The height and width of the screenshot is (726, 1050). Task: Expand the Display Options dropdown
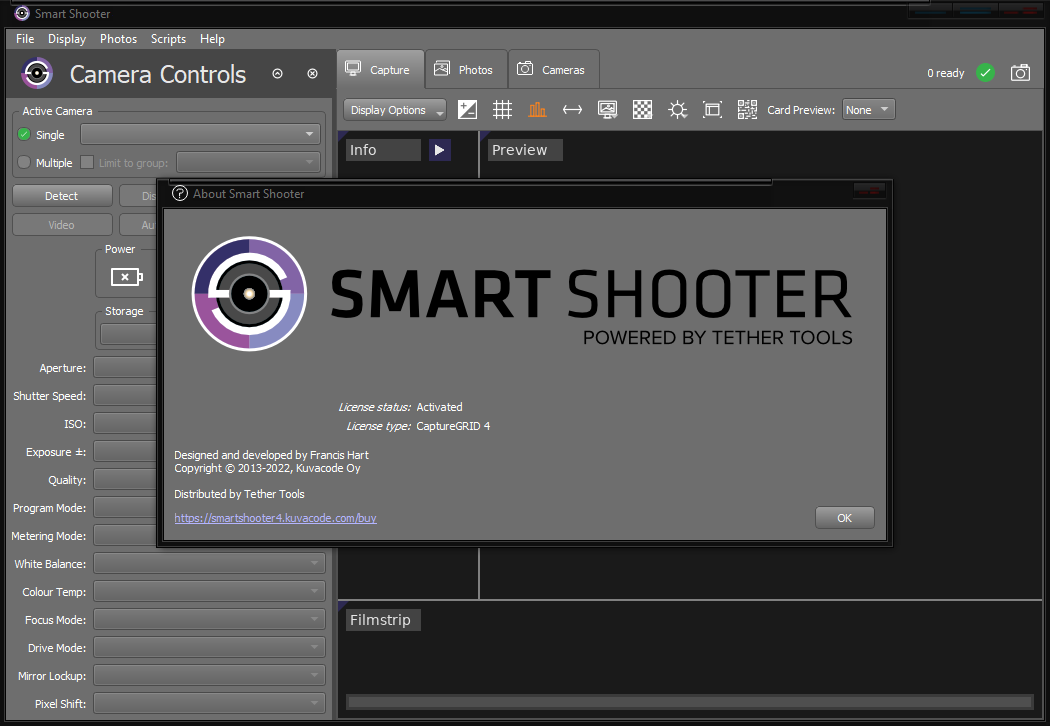tap(394, 110)
